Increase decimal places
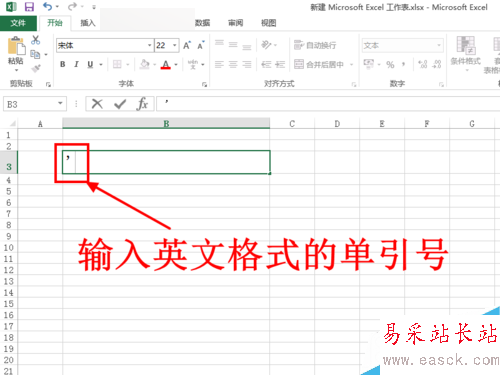500x375 pixels. (422, 64)
